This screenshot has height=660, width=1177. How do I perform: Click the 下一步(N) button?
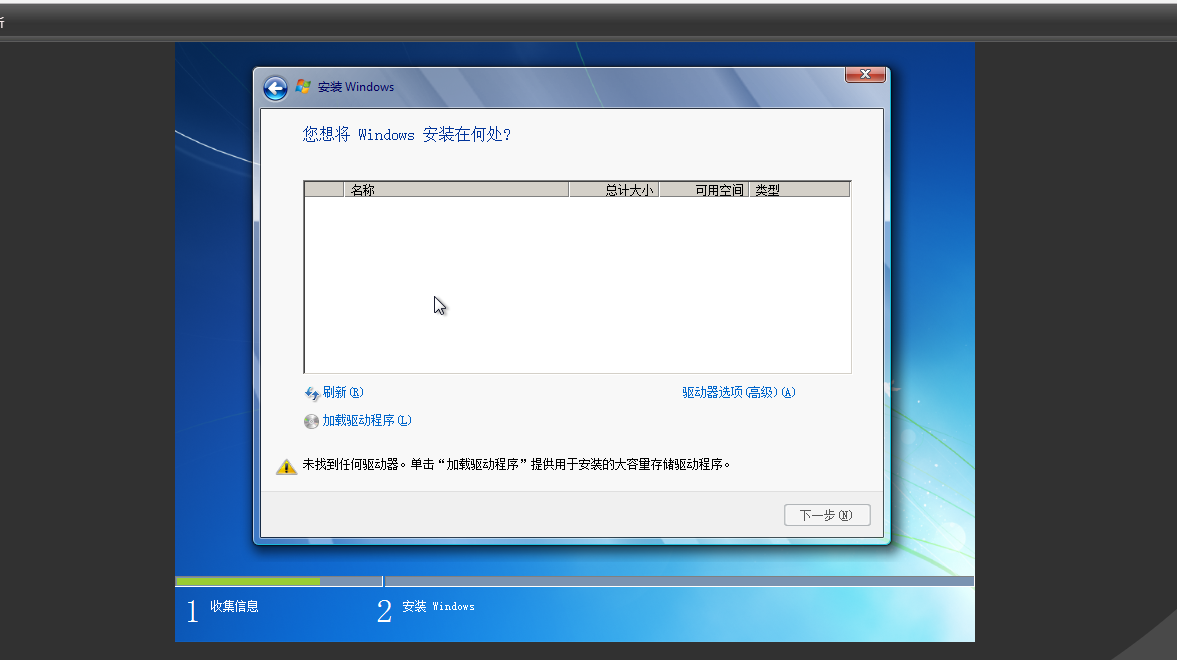[827, 515]
